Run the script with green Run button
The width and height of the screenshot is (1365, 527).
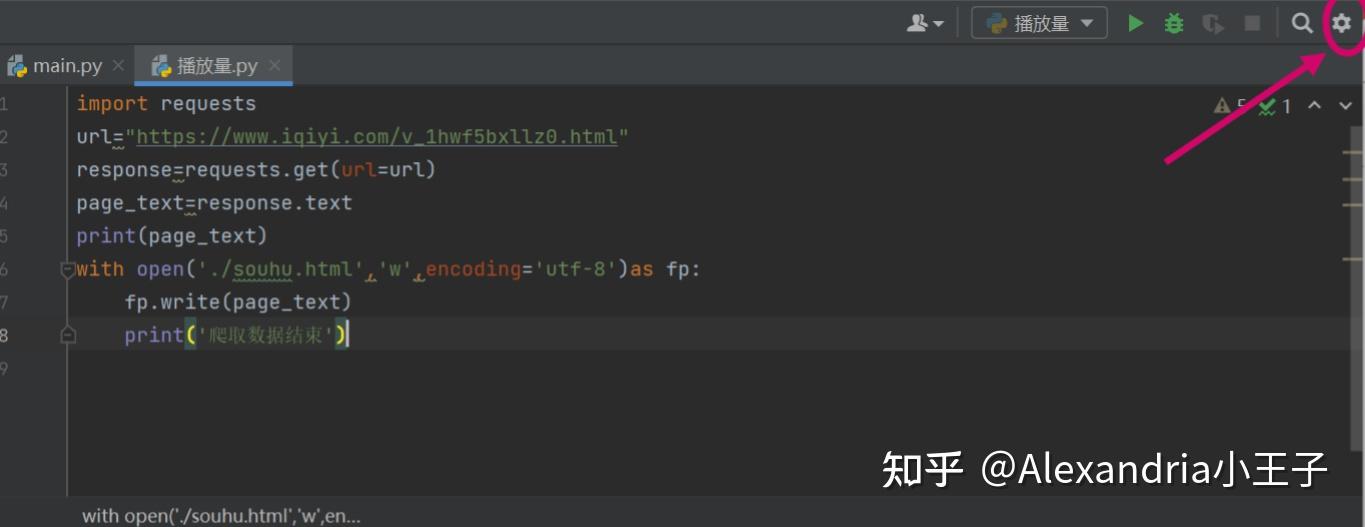1135,23
